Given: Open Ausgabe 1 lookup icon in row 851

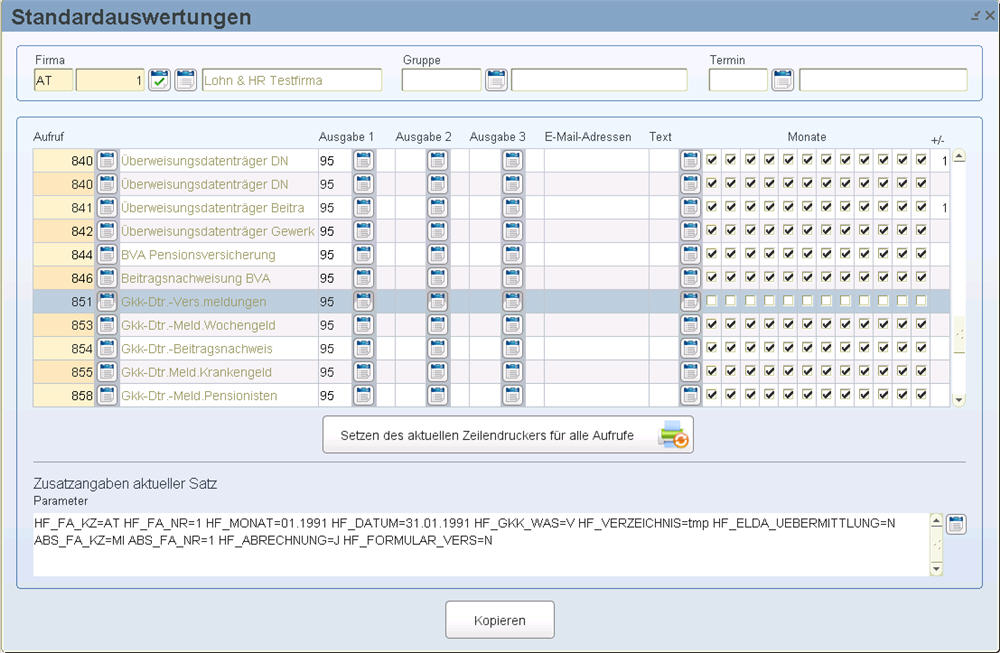Looking at the screenshot, I should pos(364,301).
